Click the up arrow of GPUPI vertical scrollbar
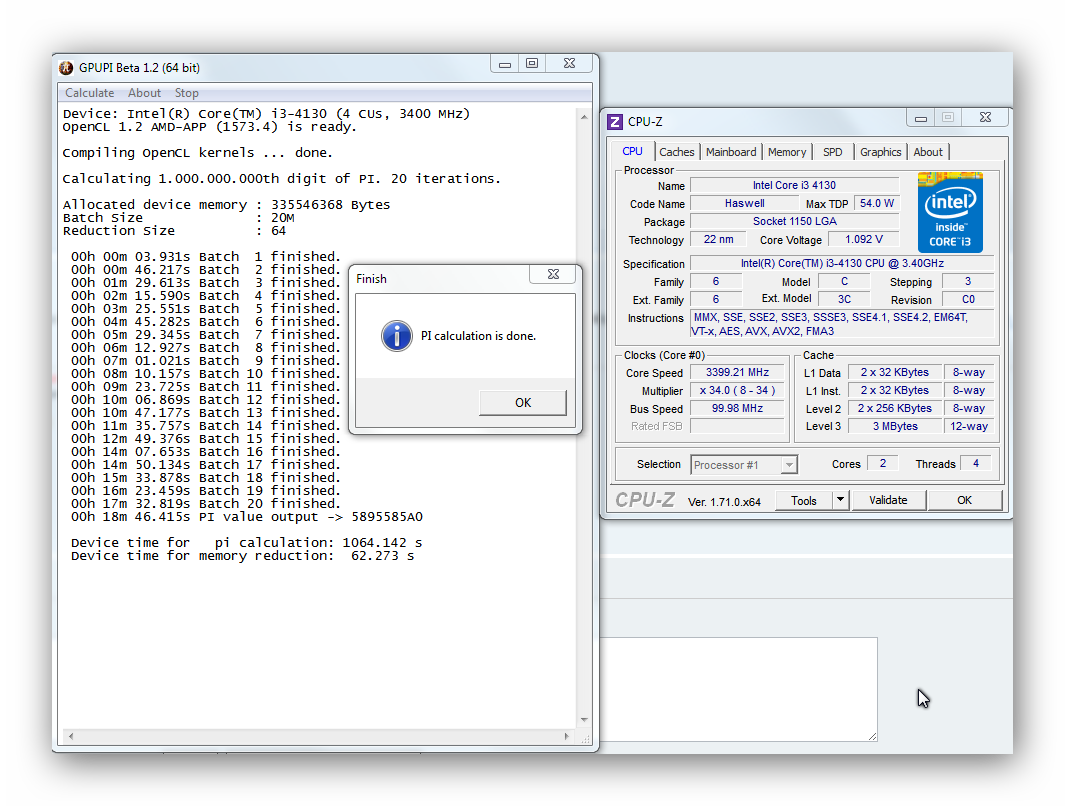 (585, 116)
